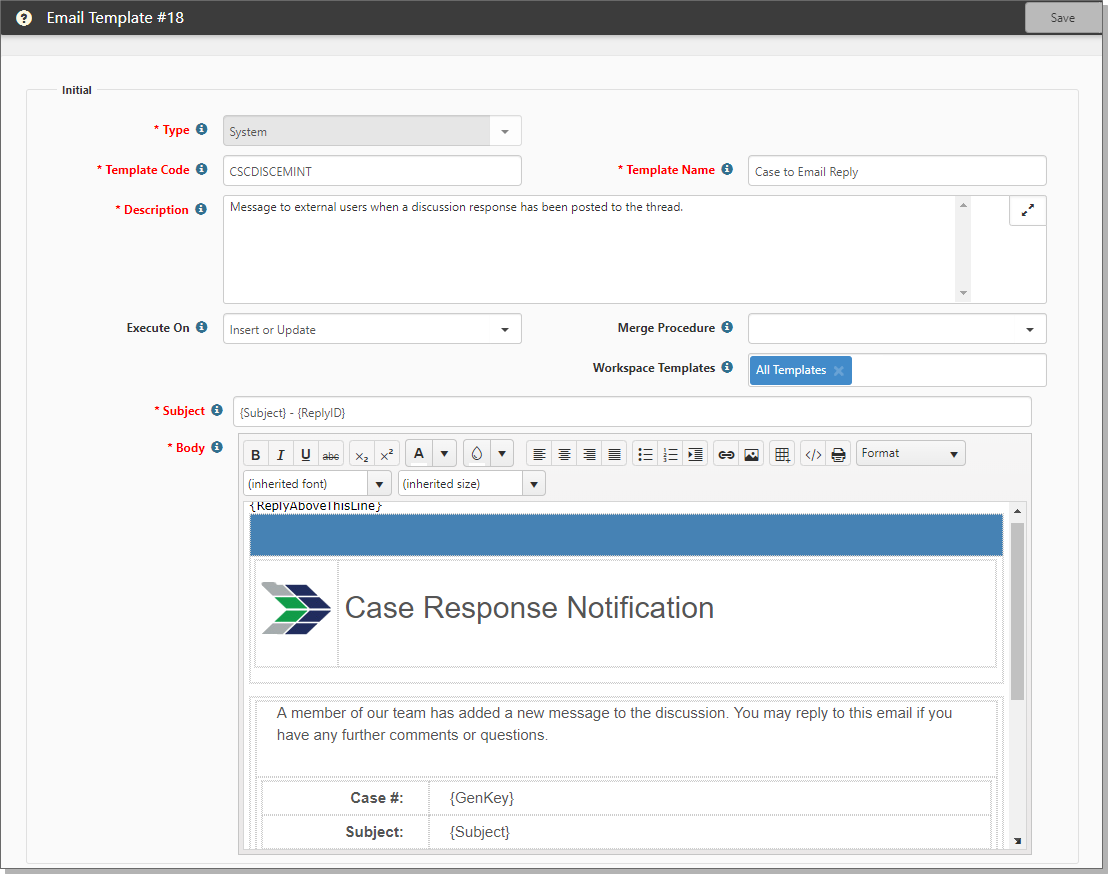This screenshot has height=874, width=1108.
Task: Apply subscript formatting
Action: [x=362, y=454]
